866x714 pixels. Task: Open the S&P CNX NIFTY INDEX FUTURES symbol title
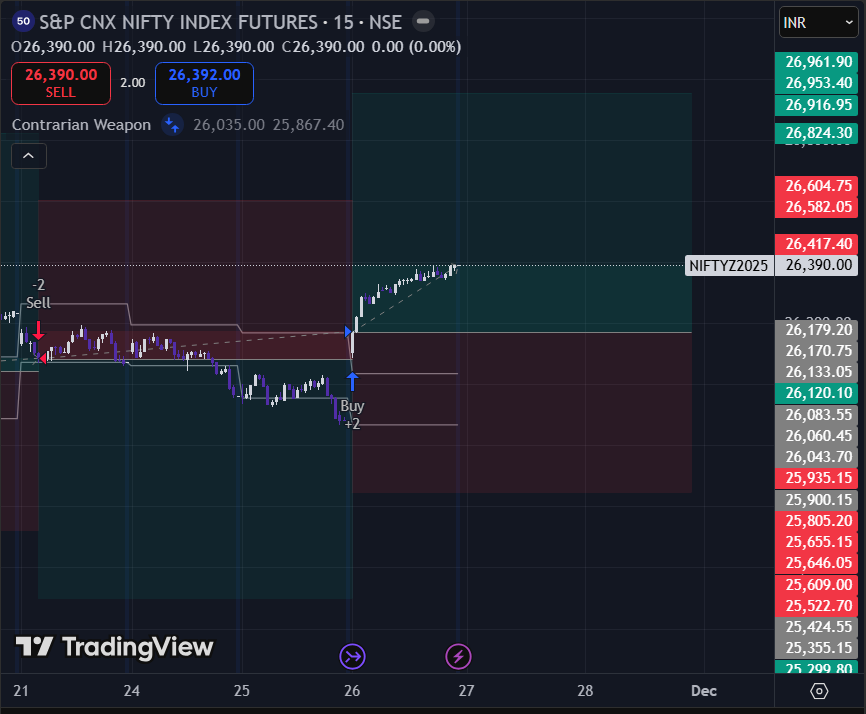coord(220,23)
